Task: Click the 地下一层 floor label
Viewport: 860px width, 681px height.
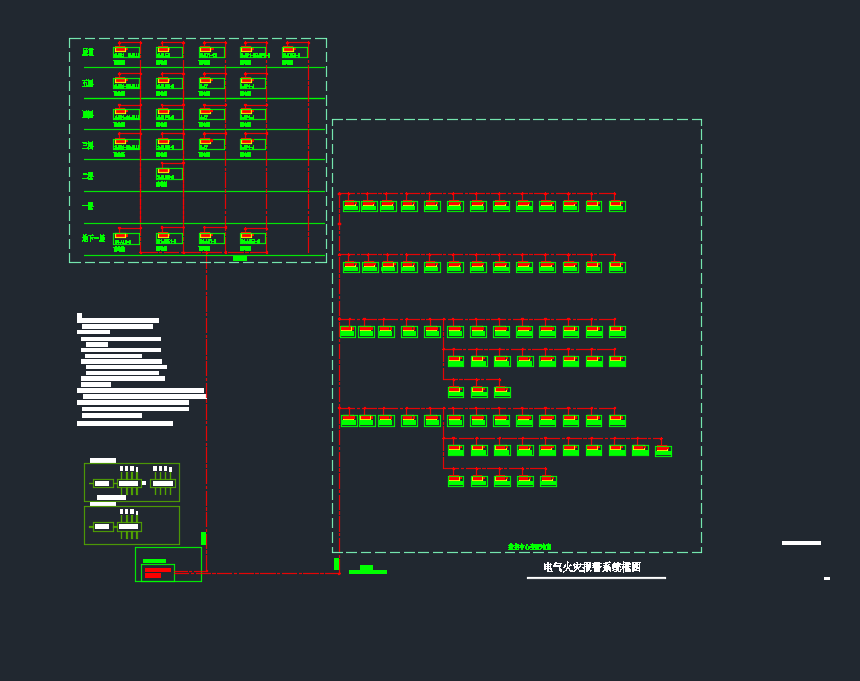Action: [x=93, y=238]
